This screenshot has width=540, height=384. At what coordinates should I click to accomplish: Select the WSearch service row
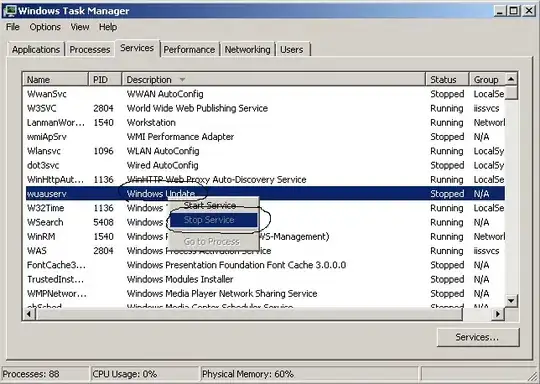tap(265, 222)
